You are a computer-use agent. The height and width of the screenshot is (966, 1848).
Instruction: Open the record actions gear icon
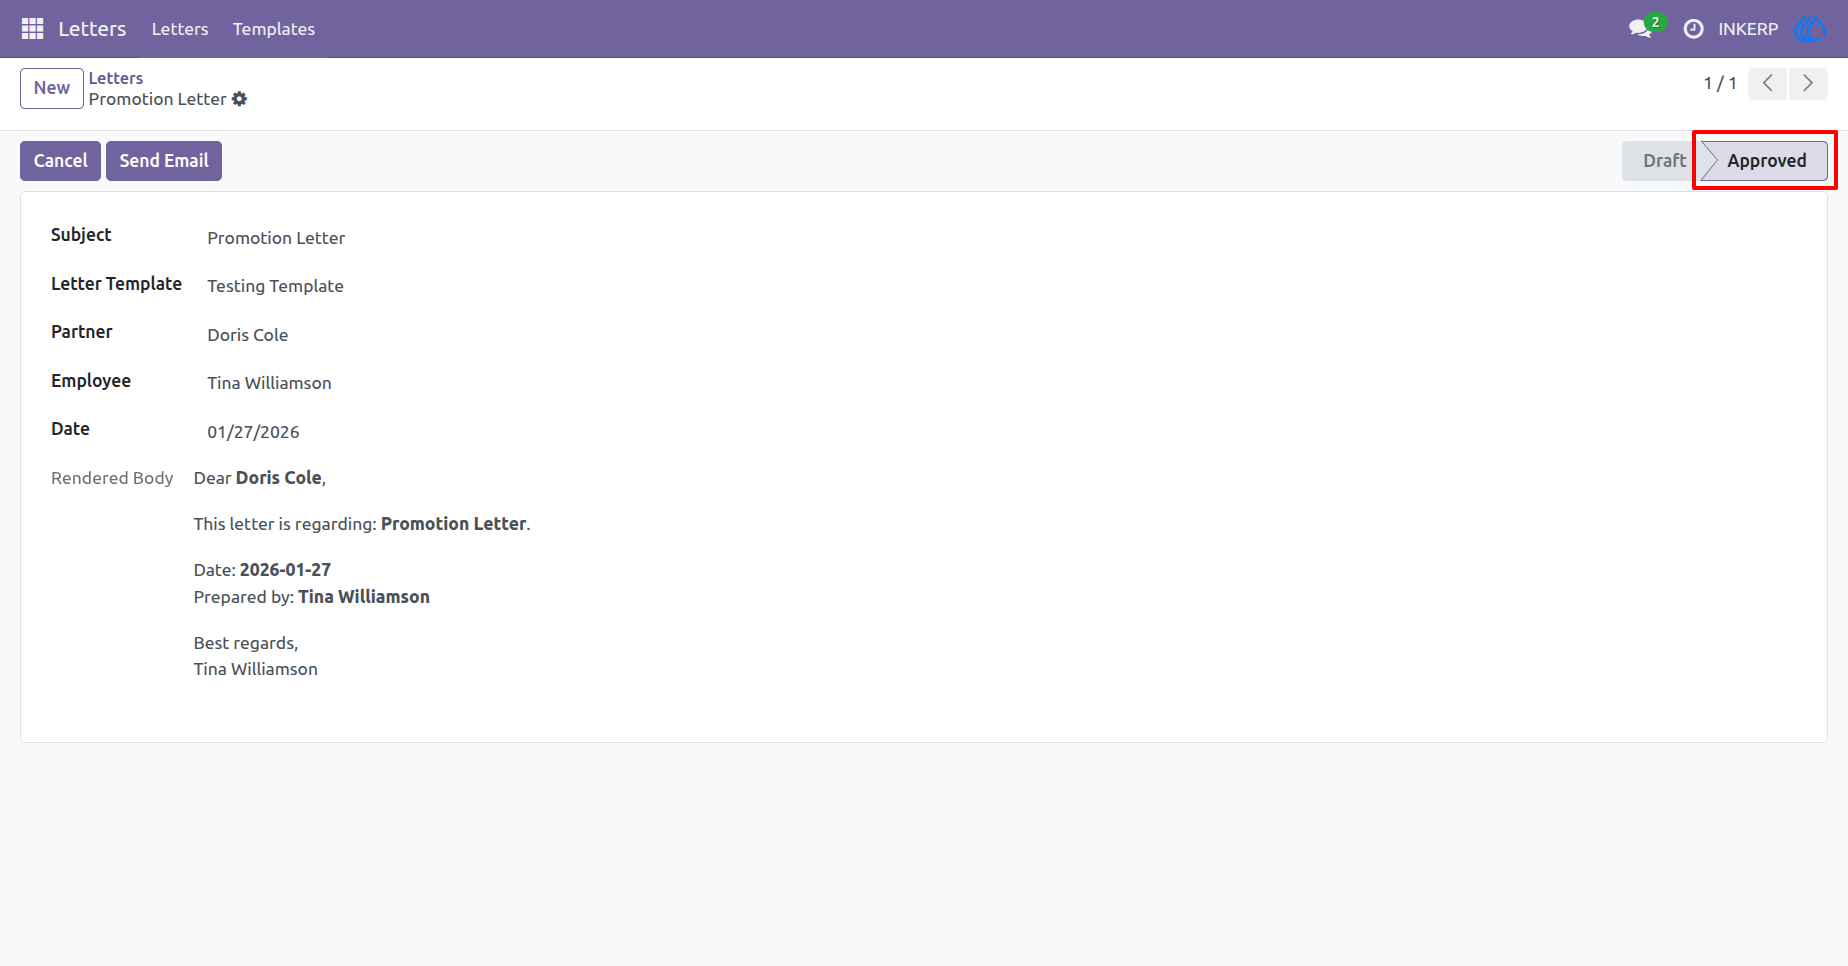coord(239,99)
